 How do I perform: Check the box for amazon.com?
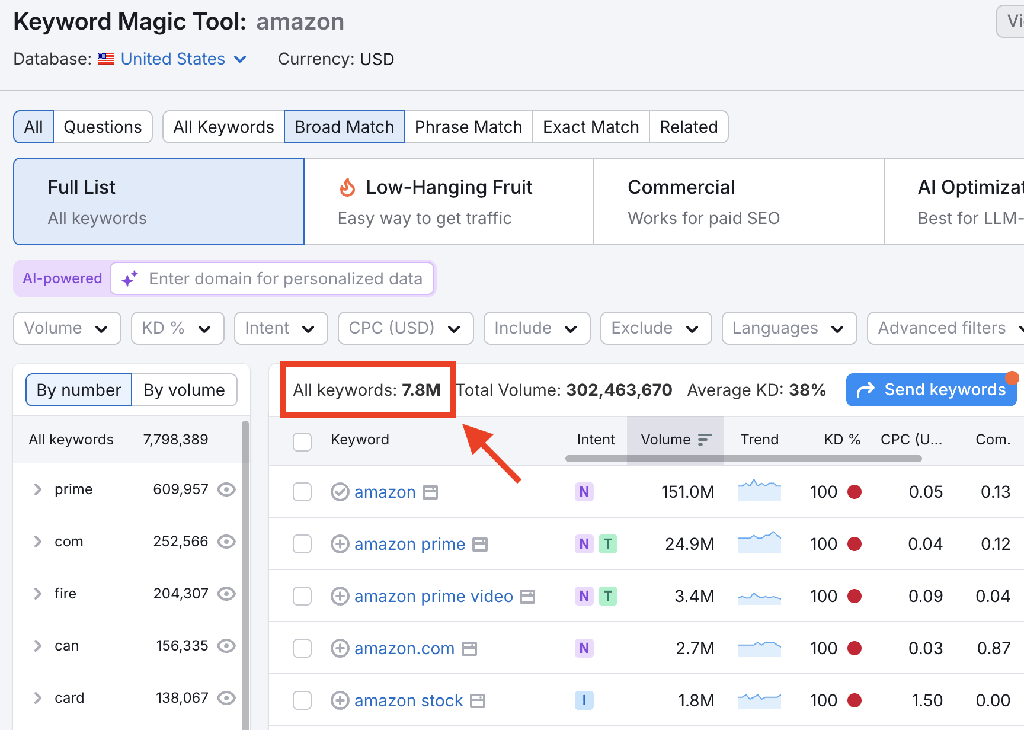pos(302,648)
